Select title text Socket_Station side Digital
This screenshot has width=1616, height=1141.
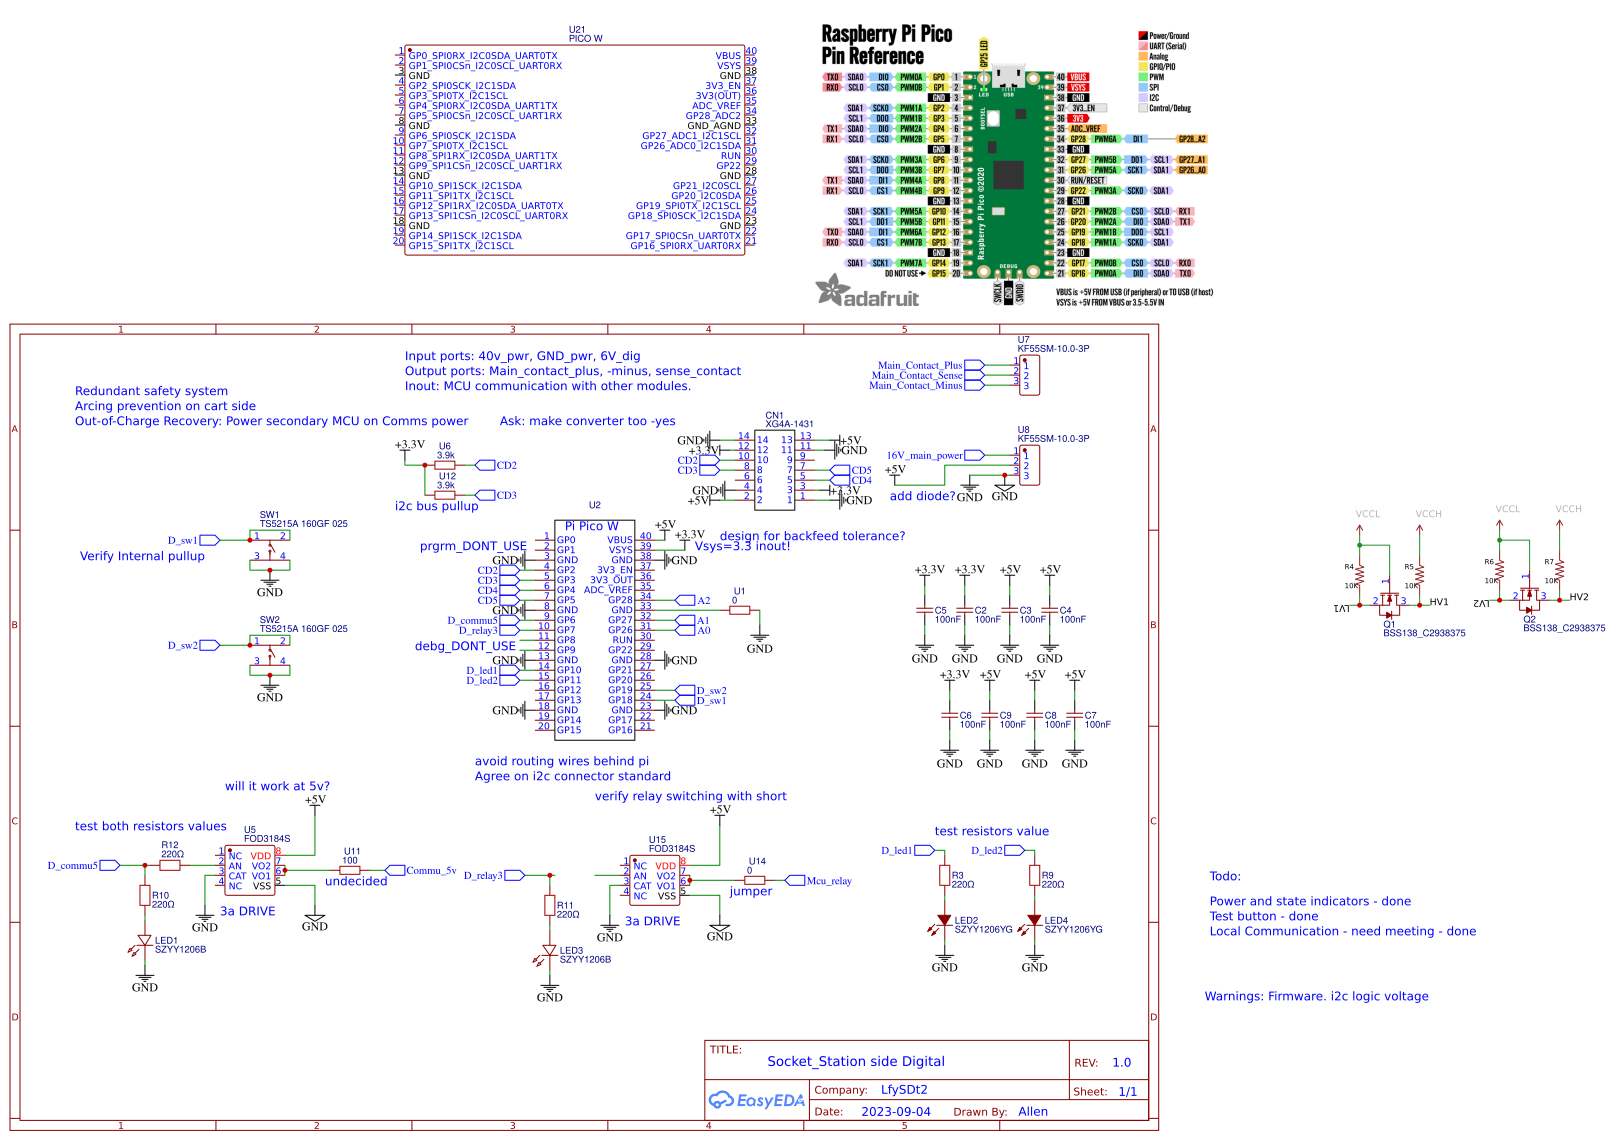point(855,1061)
